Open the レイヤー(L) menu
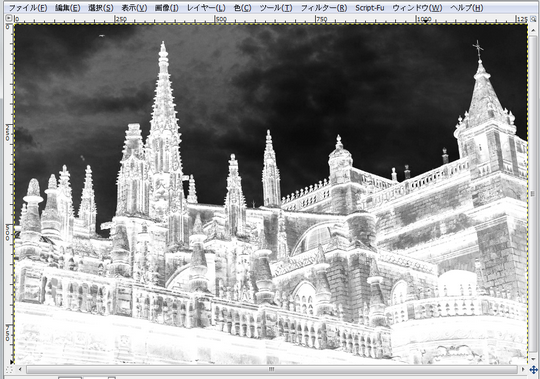The image size is (540, 379). (206, 8)
